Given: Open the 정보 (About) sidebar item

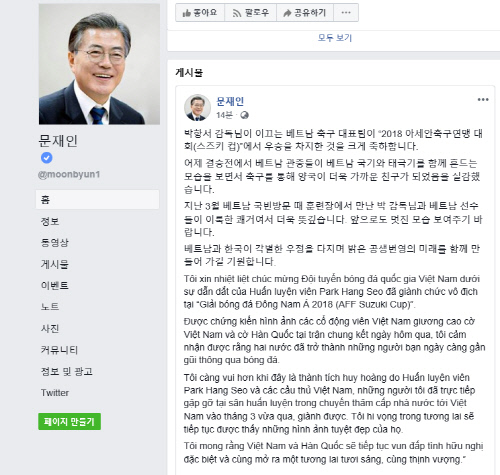Looking at the screenshot, I should point(50,221).
